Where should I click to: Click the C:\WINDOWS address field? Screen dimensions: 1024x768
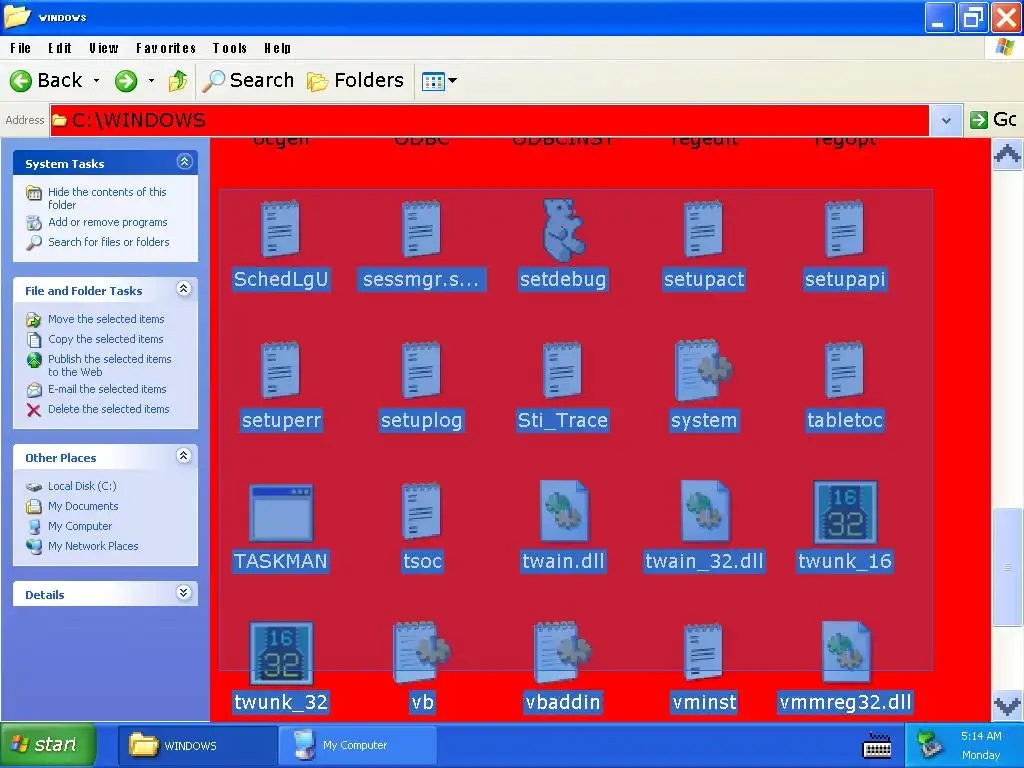coord(490,120)
